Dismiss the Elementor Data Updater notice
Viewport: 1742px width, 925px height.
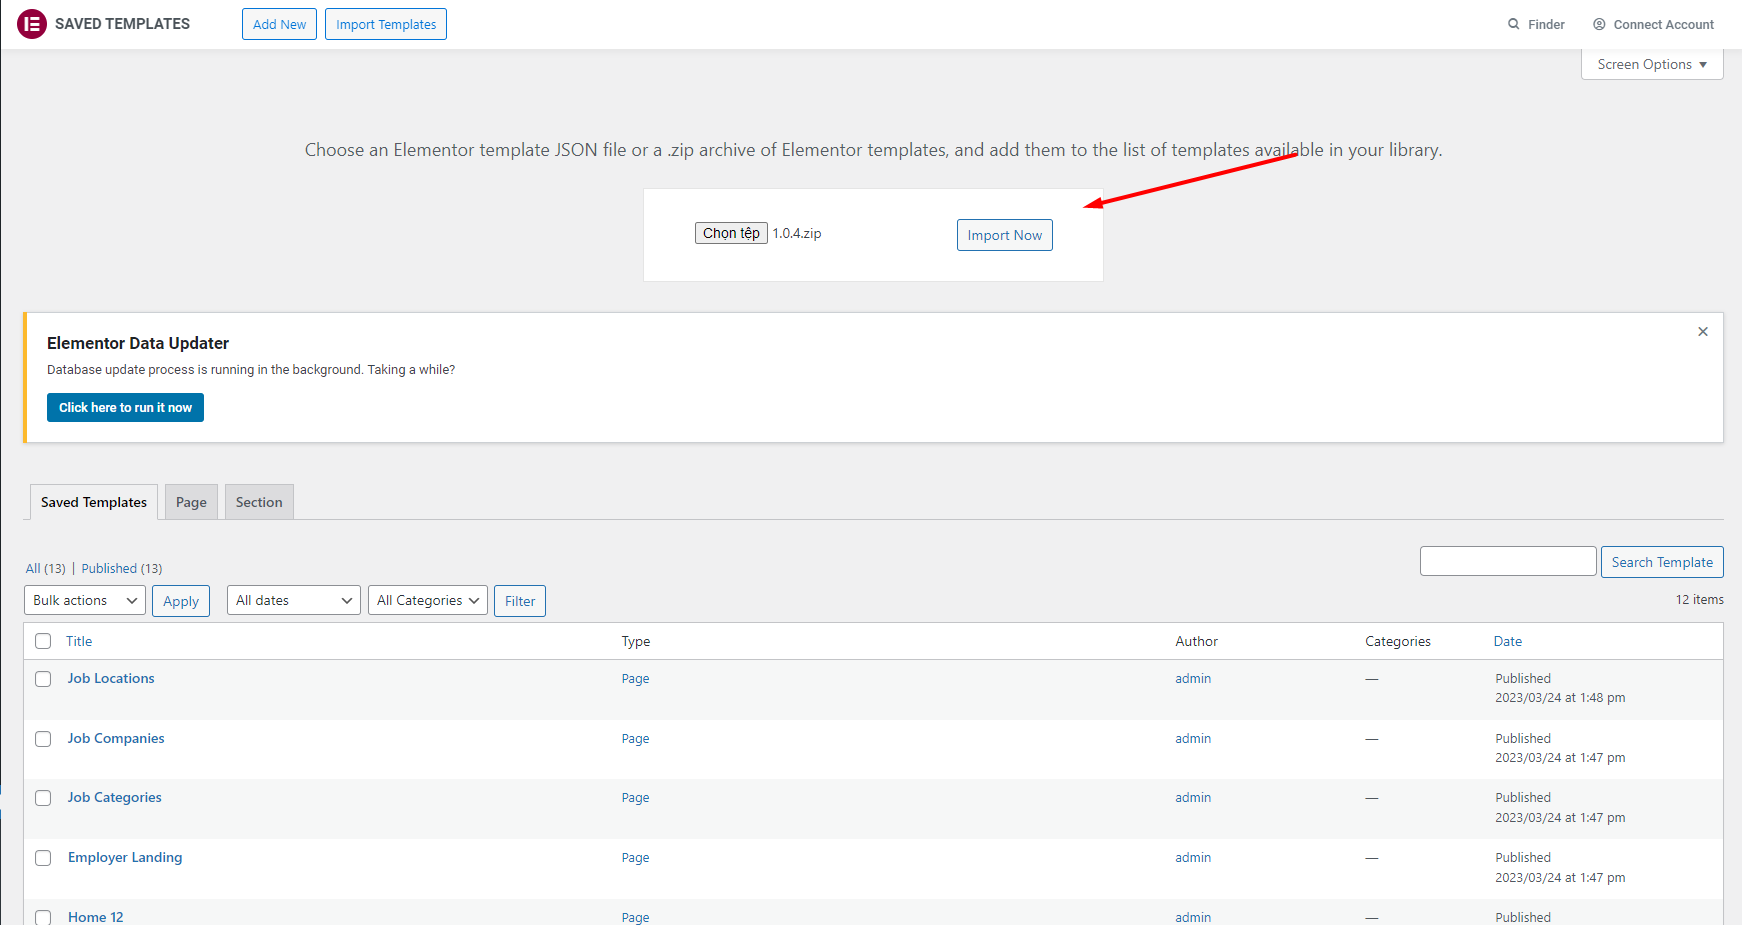click(x=1702, y=332)
